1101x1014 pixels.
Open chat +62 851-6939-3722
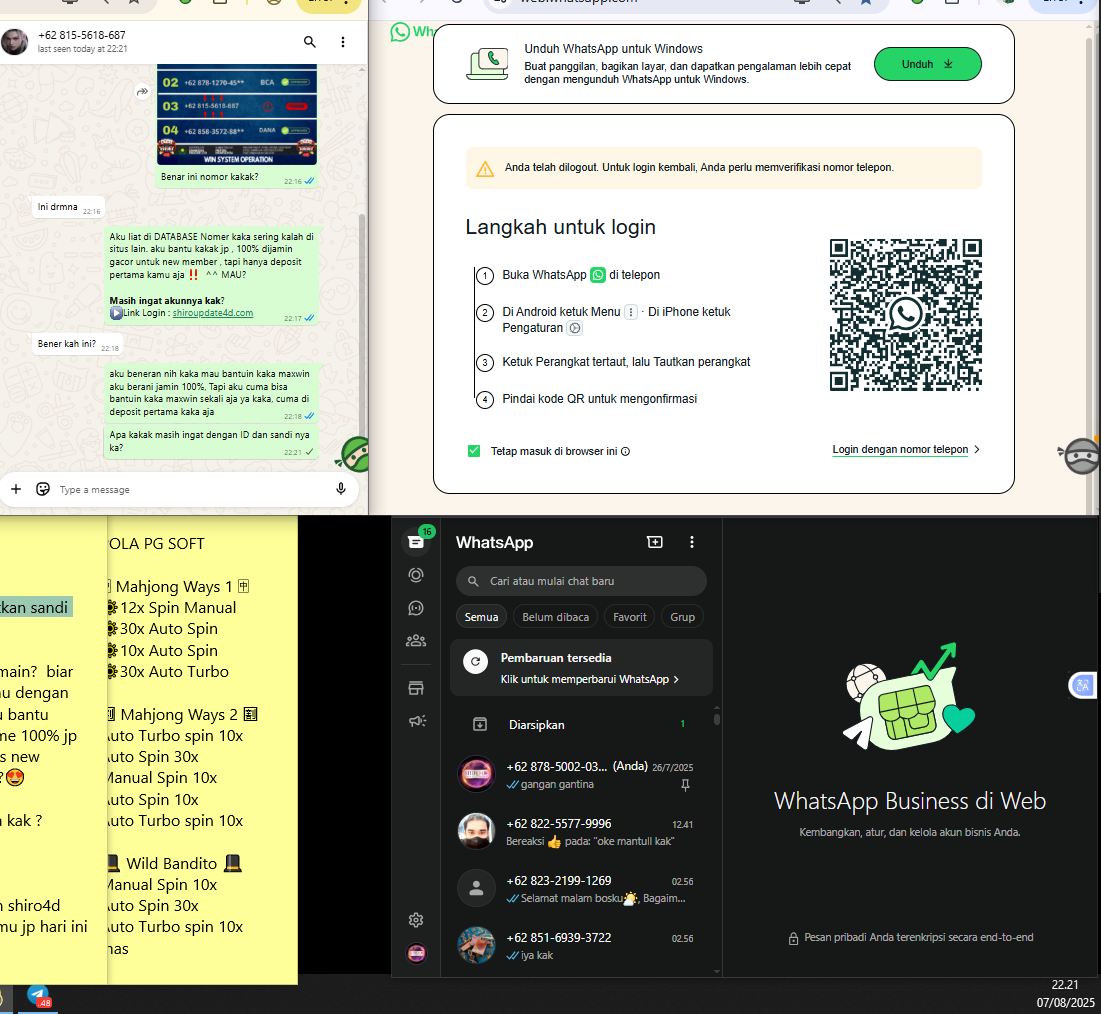(581, 946)
